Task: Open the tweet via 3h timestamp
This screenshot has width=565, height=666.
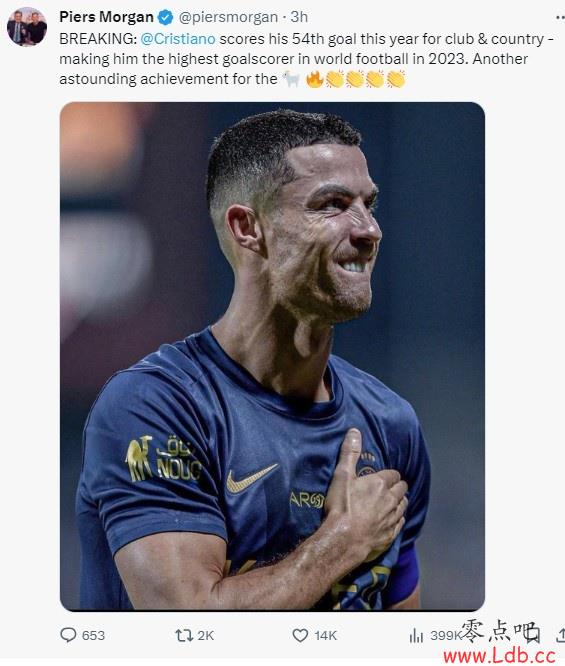Action: click(x=299, y=17)
